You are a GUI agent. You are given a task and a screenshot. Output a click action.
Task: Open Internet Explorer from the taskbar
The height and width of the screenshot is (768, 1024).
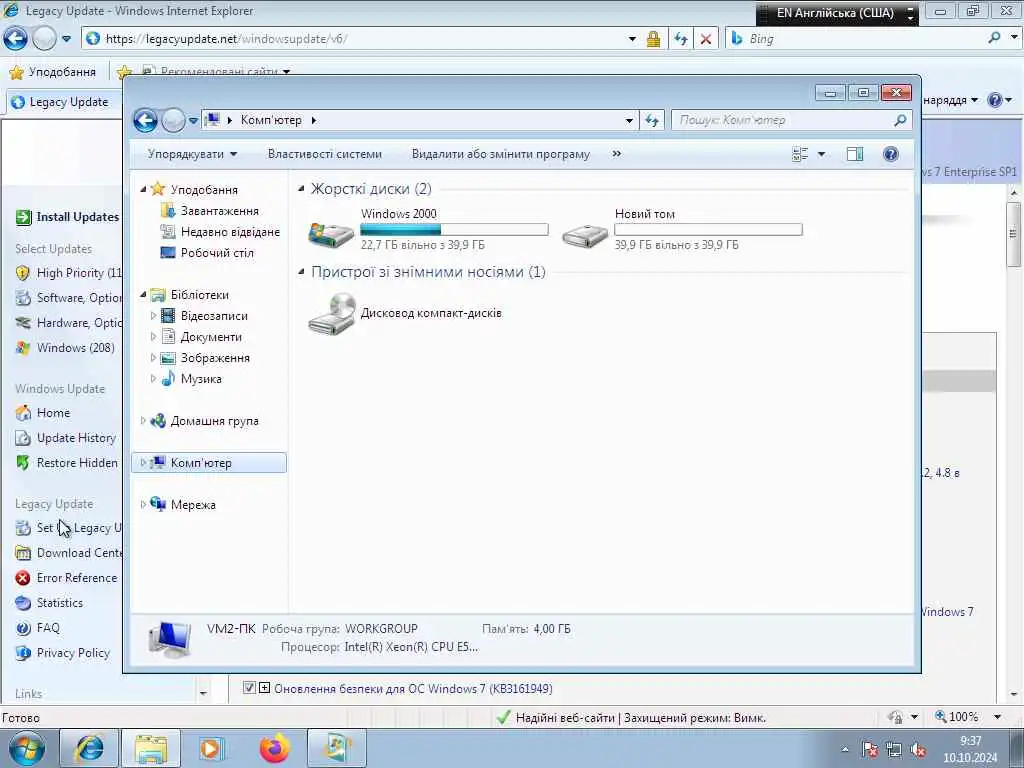pos(89,748)
